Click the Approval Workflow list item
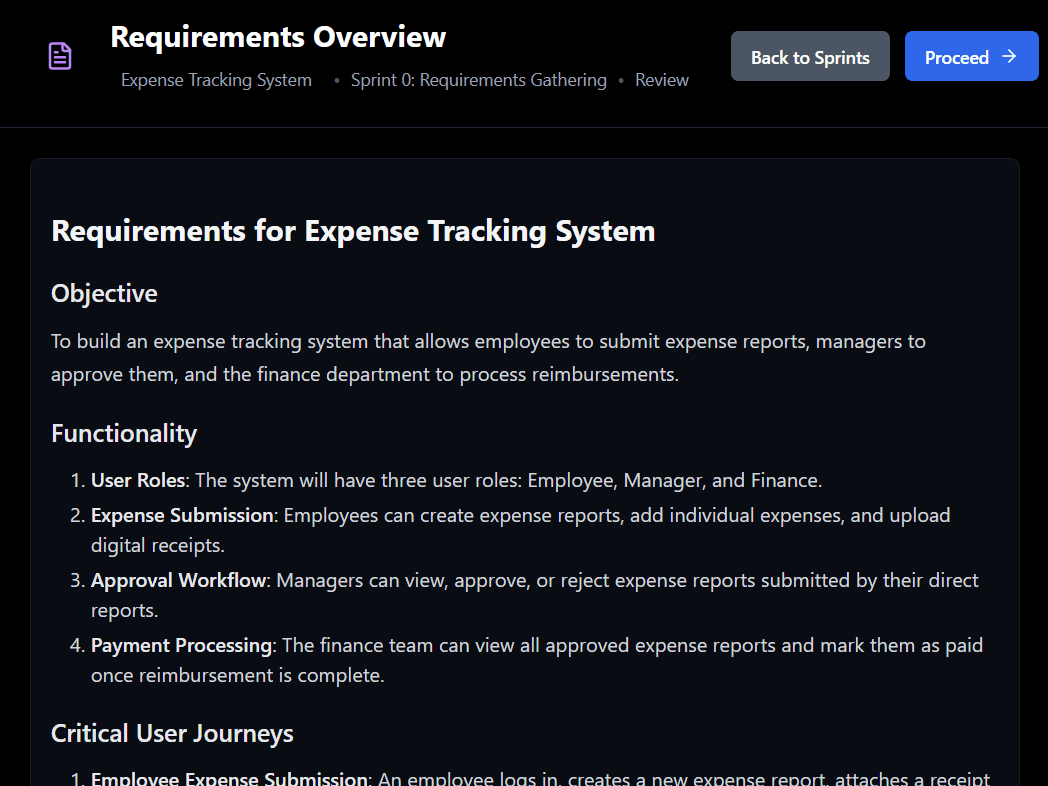Viewport: 1048px width, 786px height. pos(535,595)
